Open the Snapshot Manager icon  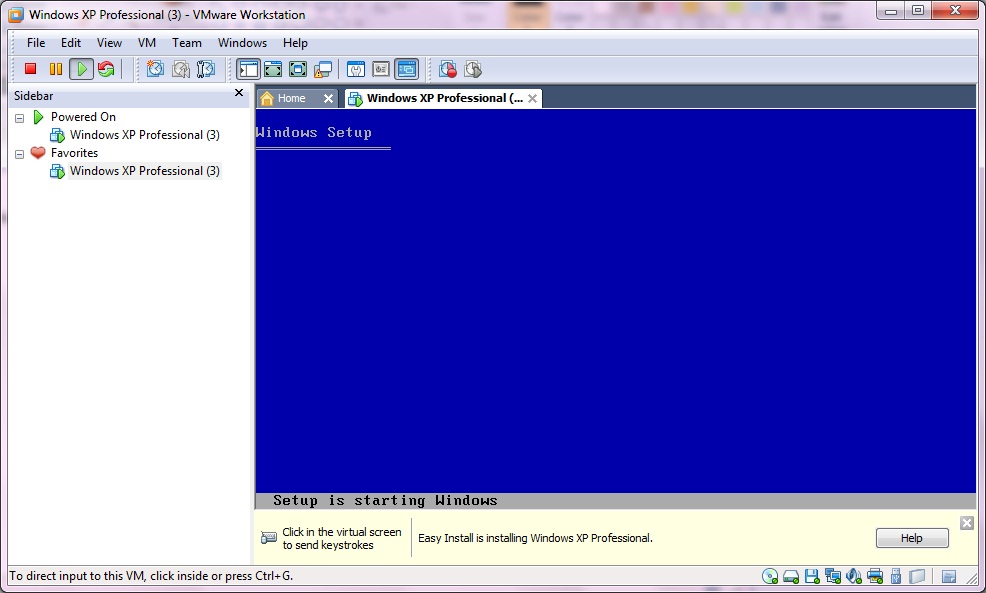[x=206, y=69]
